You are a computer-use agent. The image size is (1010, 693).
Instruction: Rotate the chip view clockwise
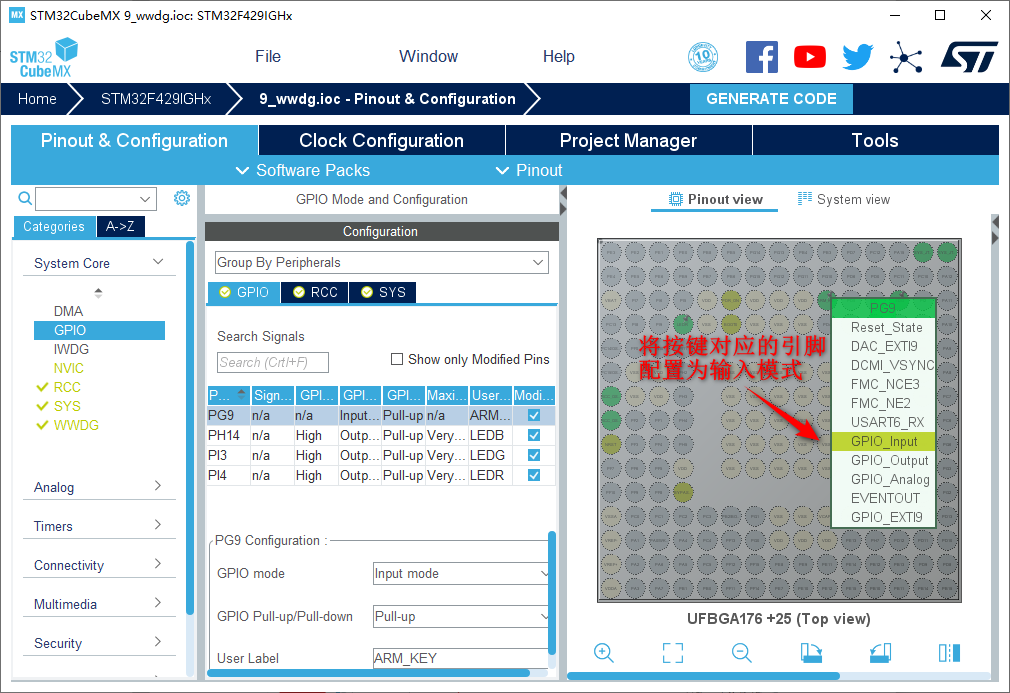[811, 653]
